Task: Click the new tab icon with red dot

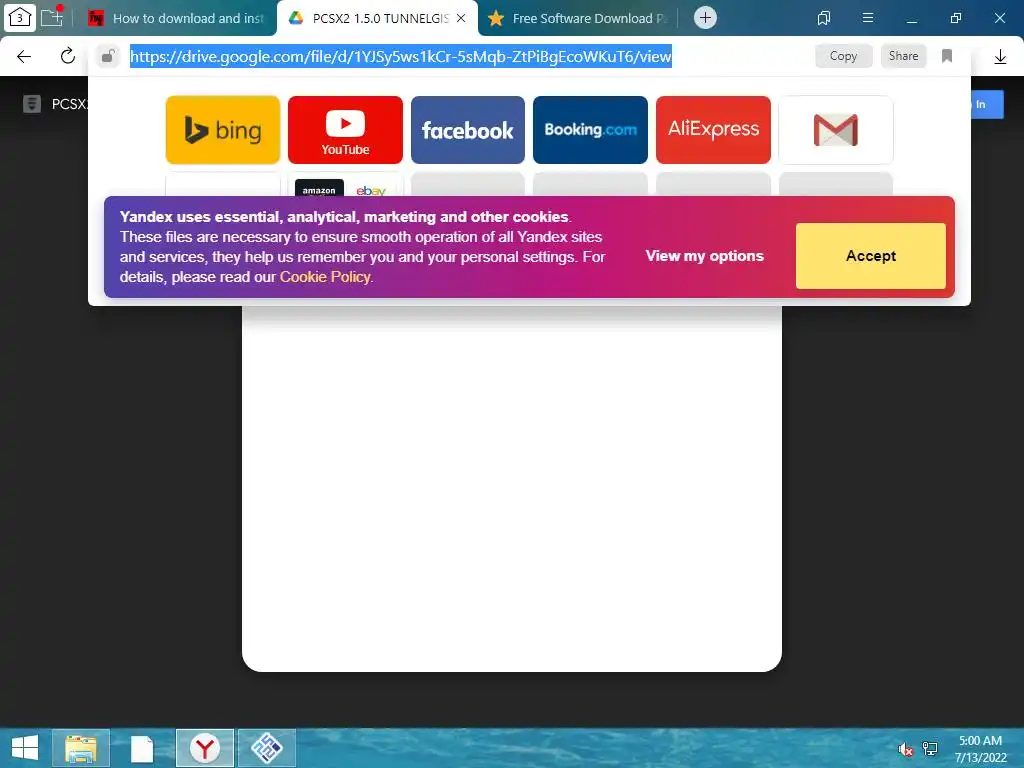Action: (52, 16)
